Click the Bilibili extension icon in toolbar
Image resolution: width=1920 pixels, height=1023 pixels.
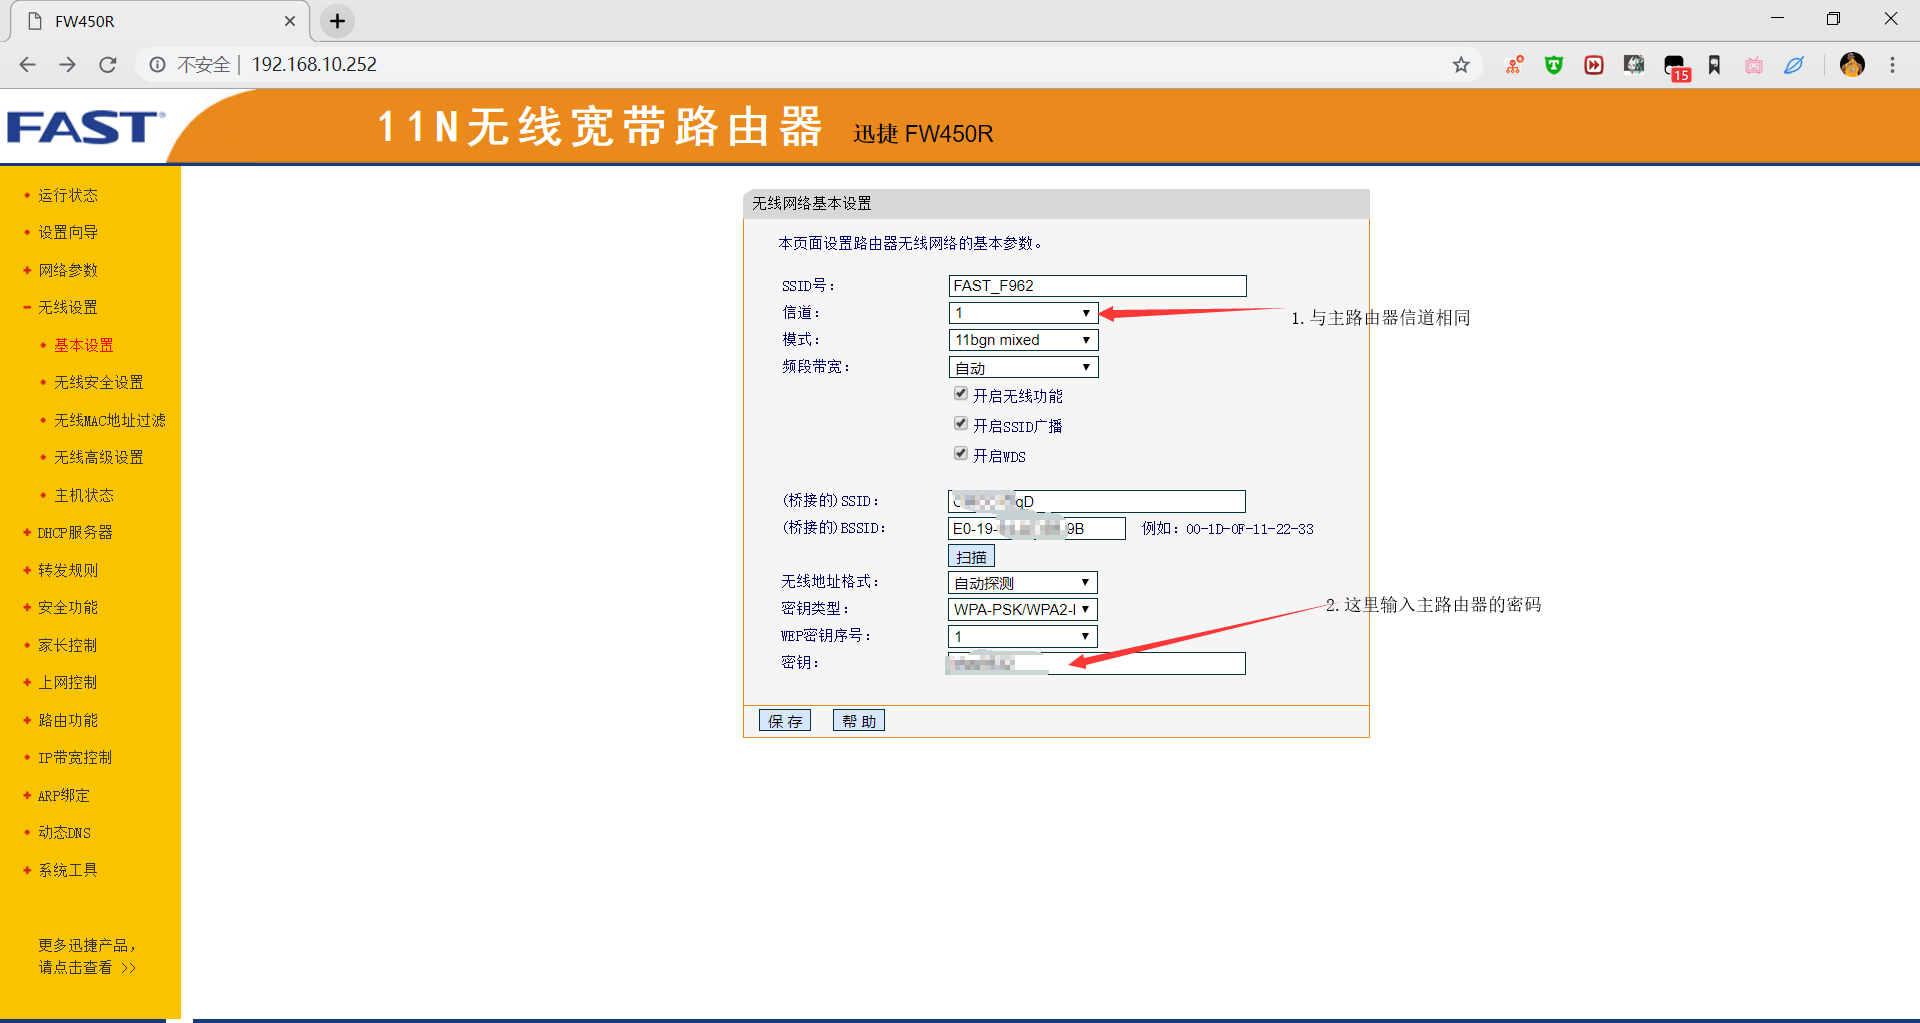pyautogui.click(x=1753, y=64)
